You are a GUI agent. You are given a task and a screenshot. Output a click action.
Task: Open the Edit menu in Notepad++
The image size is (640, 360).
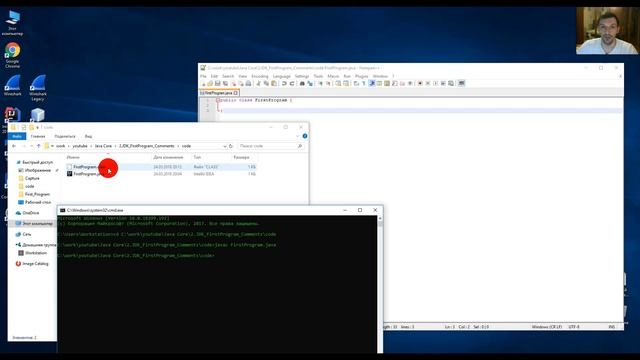pos(214,76)
